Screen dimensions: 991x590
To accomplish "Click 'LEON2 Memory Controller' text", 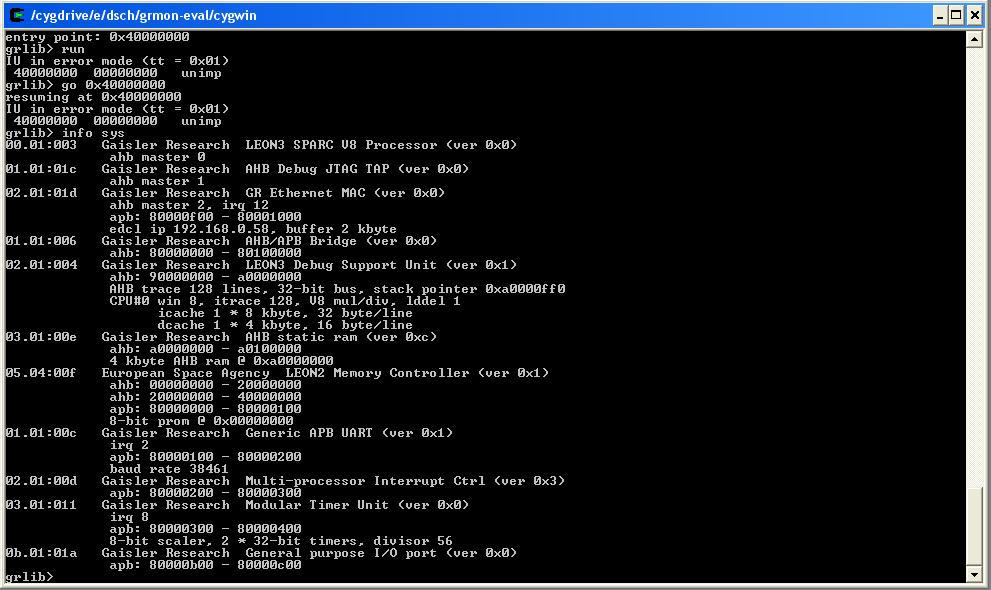I will point(377,373).
